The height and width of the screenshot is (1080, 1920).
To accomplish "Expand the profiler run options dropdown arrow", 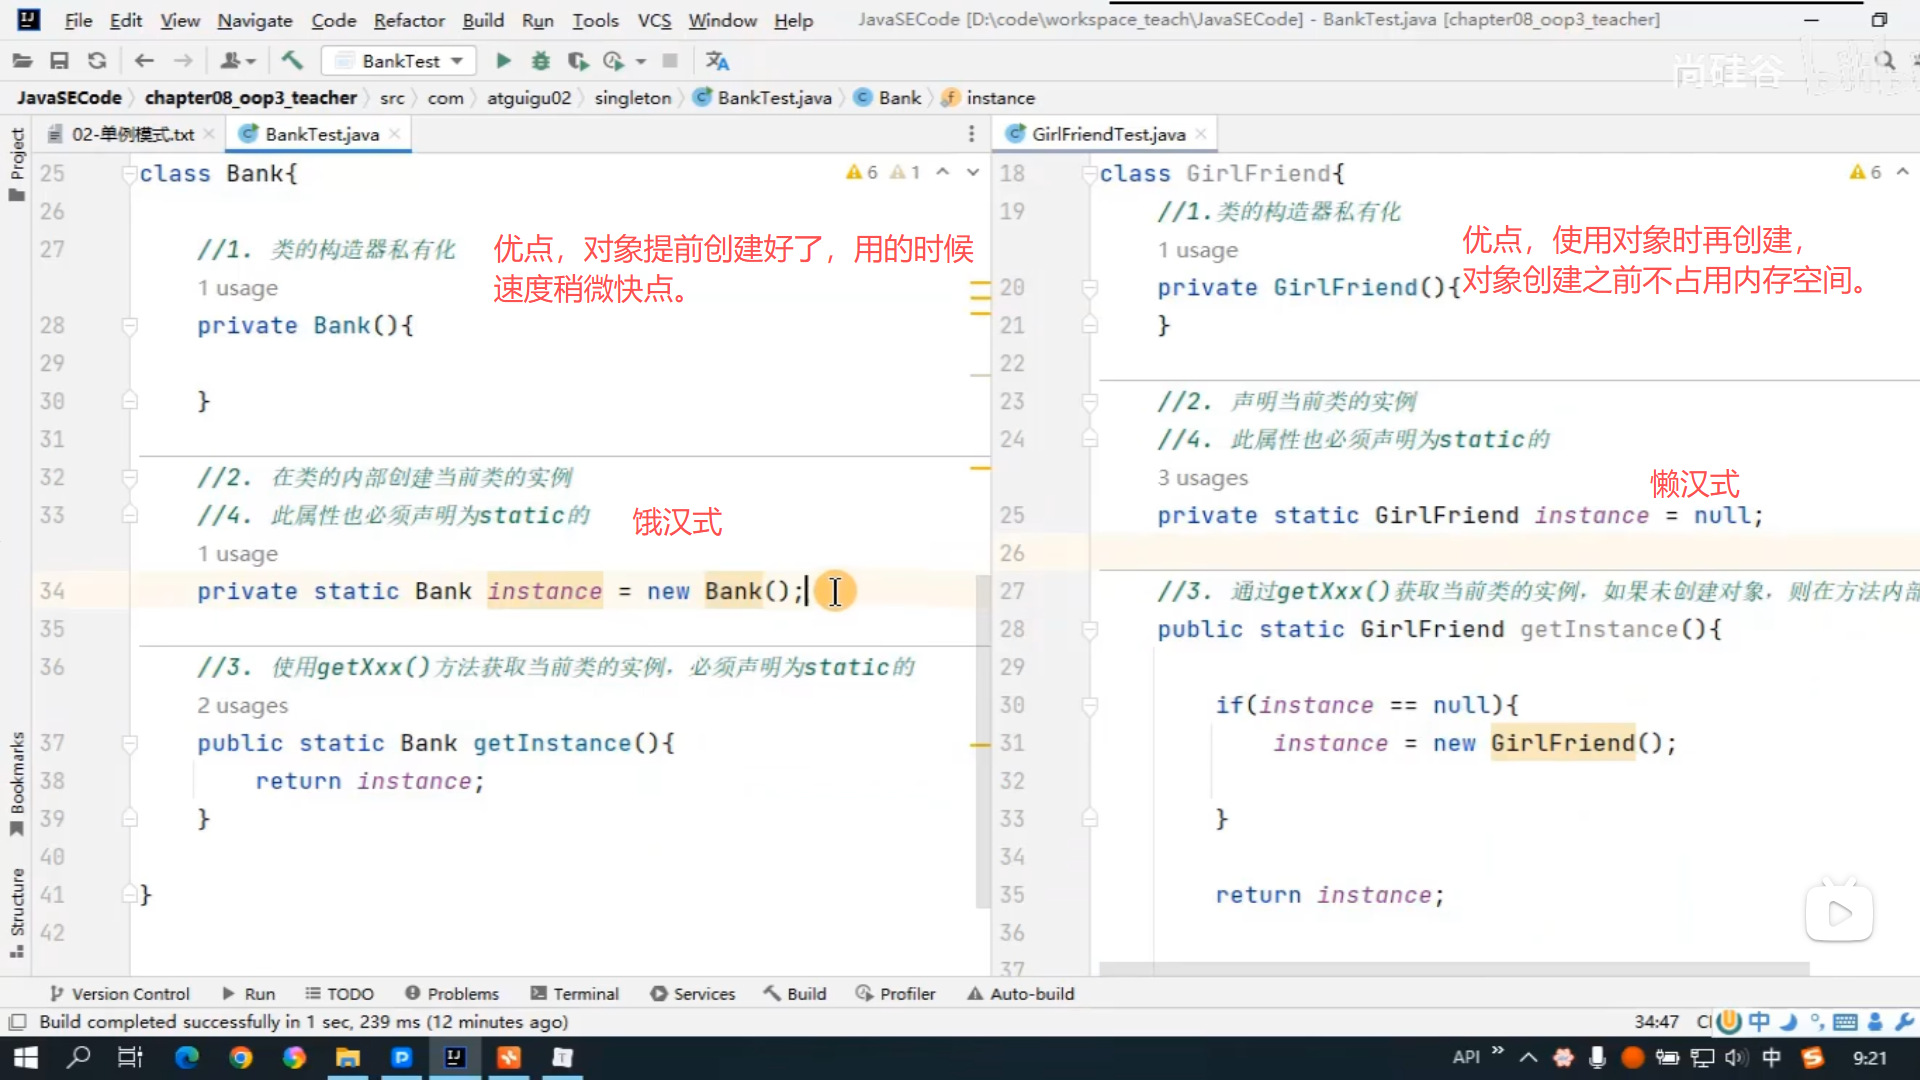I will [x=641, y=61].
